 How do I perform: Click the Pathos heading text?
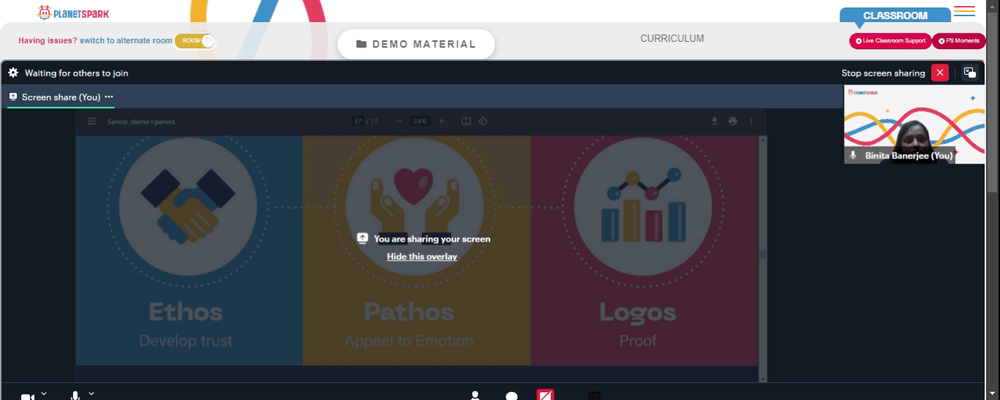coord(409,312)
